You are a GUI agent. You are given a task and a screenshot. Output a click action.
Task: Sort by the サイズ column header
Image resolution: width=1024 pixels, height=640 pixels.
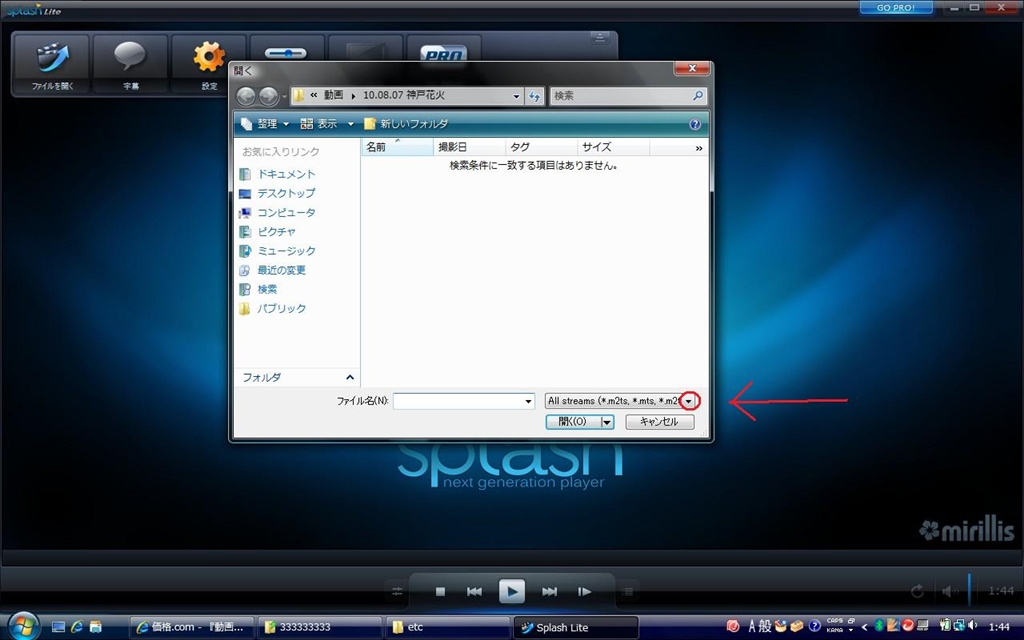coord(613,147)
